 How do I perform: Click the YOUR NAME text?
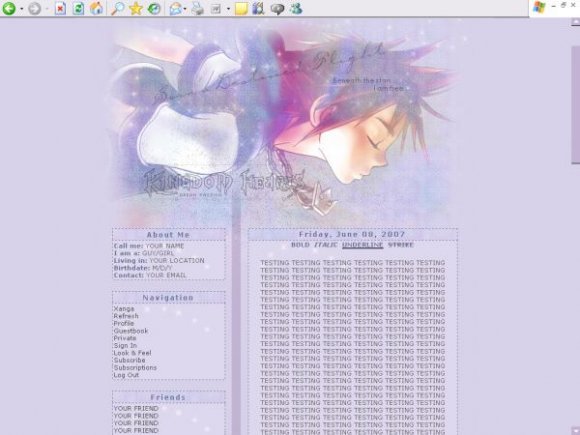[x=165, y=246]
